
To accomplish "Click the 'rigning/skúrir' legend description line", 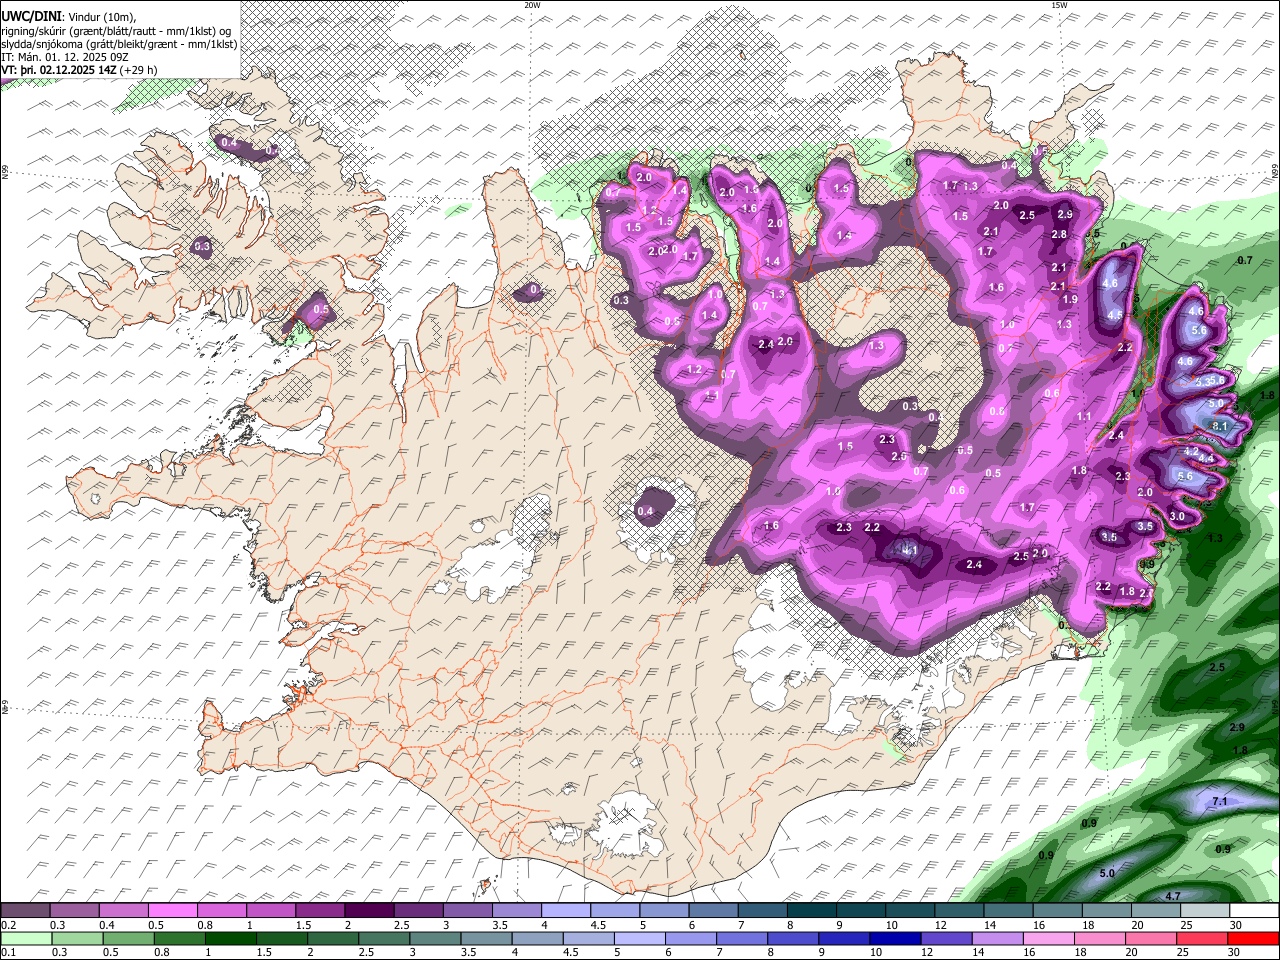I will tap(116, 31).
